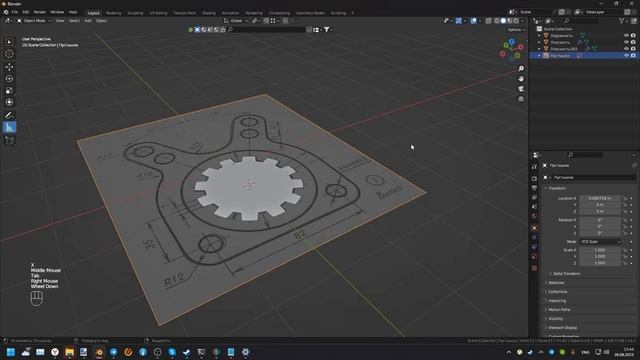Image resolution: width=640 pixels, height=360 pixels.
Task: Select the Select Box tool in the viewport toolbar
Action: [9, 42]
